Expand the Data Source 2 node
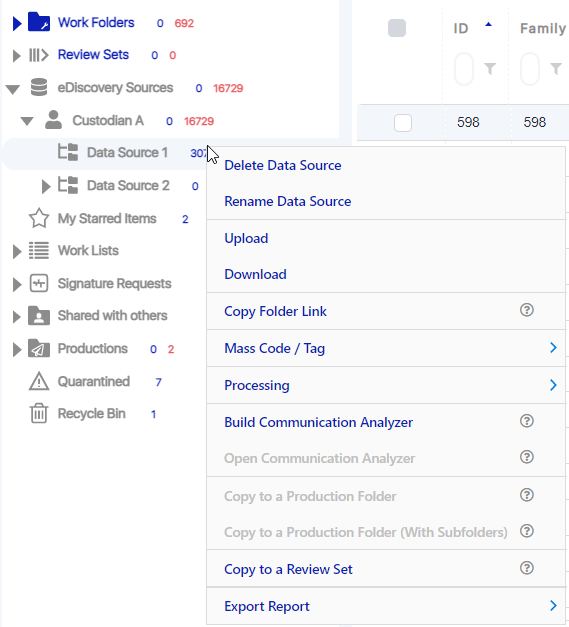Screen dimensions: 569x627 46,186
